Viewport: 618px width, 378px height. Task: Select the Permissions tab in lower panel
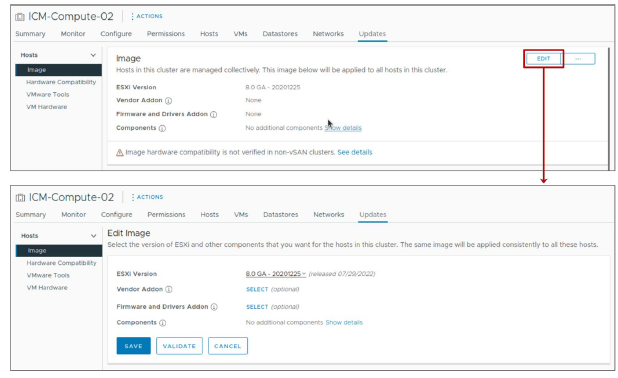166,215
